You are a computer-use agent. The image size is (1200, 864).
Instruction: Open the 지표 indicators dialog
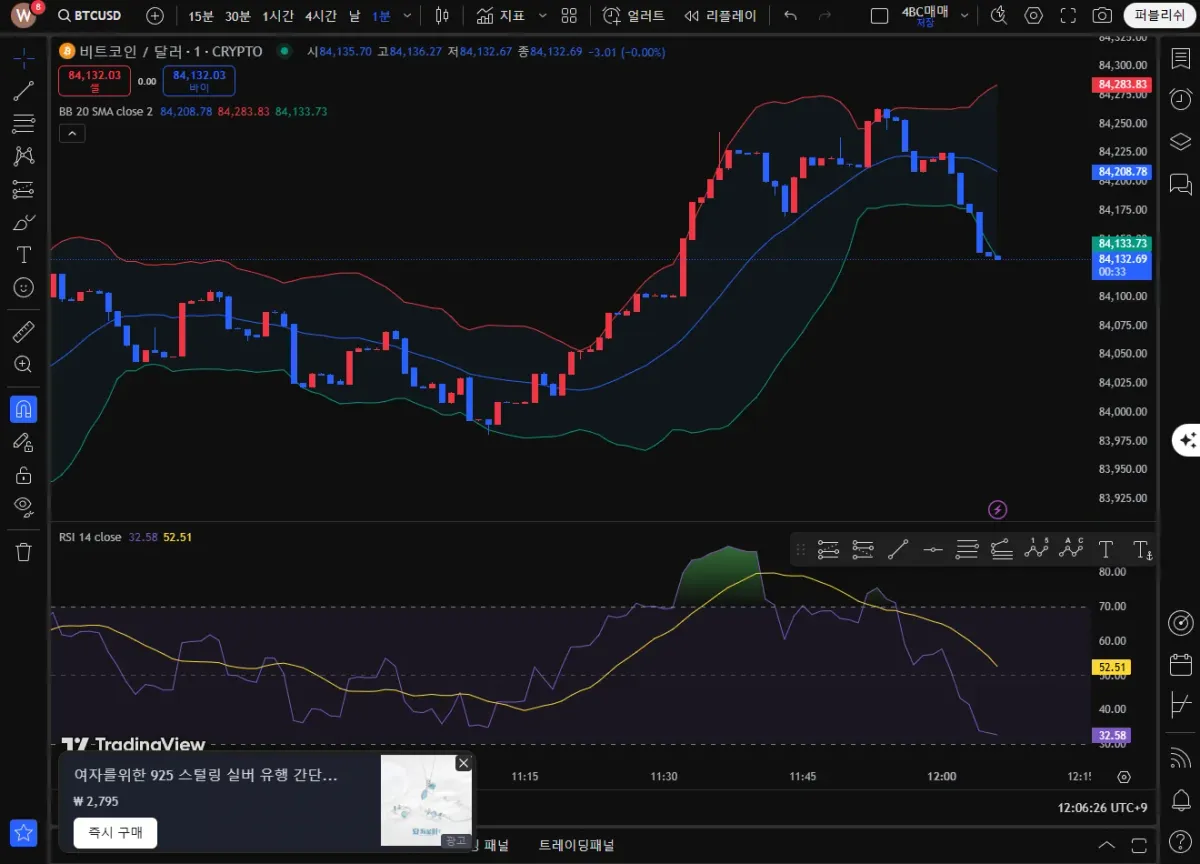(x=500, y=16)
